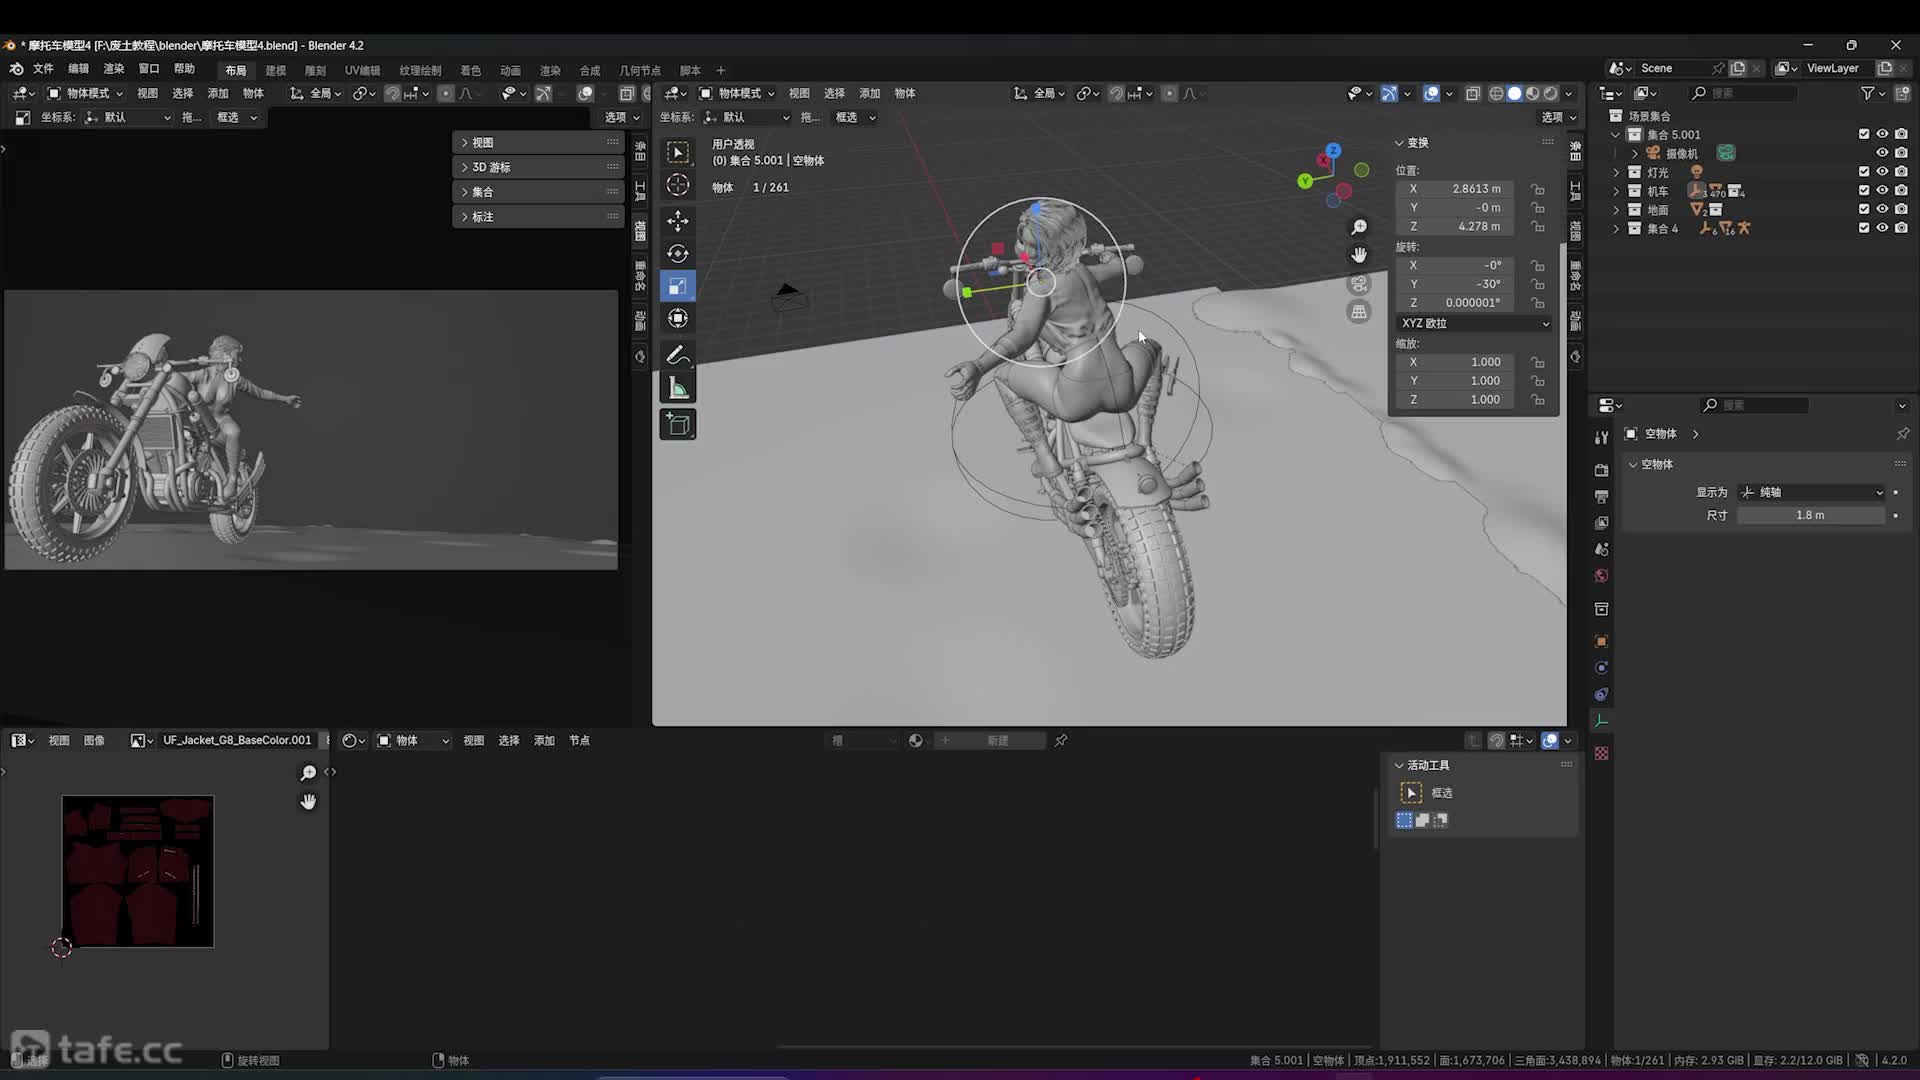Uncheck the 集合 5.001 collection checkbox

(x=1864, y=134)
